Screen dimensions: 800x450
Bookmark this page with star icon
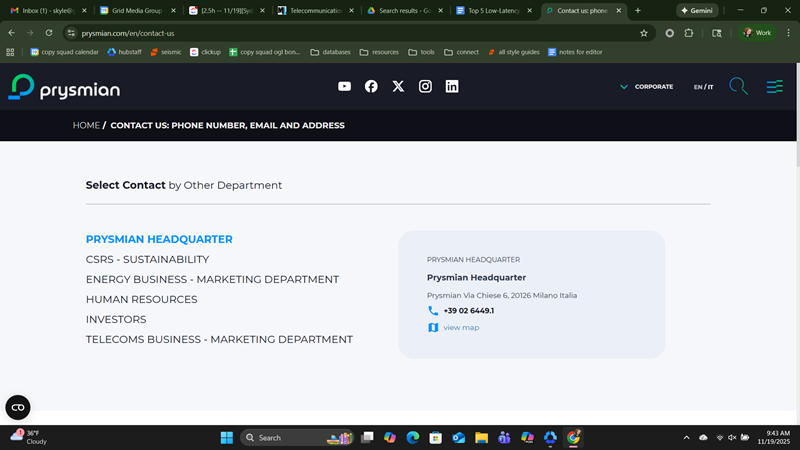tap(644, 33)
